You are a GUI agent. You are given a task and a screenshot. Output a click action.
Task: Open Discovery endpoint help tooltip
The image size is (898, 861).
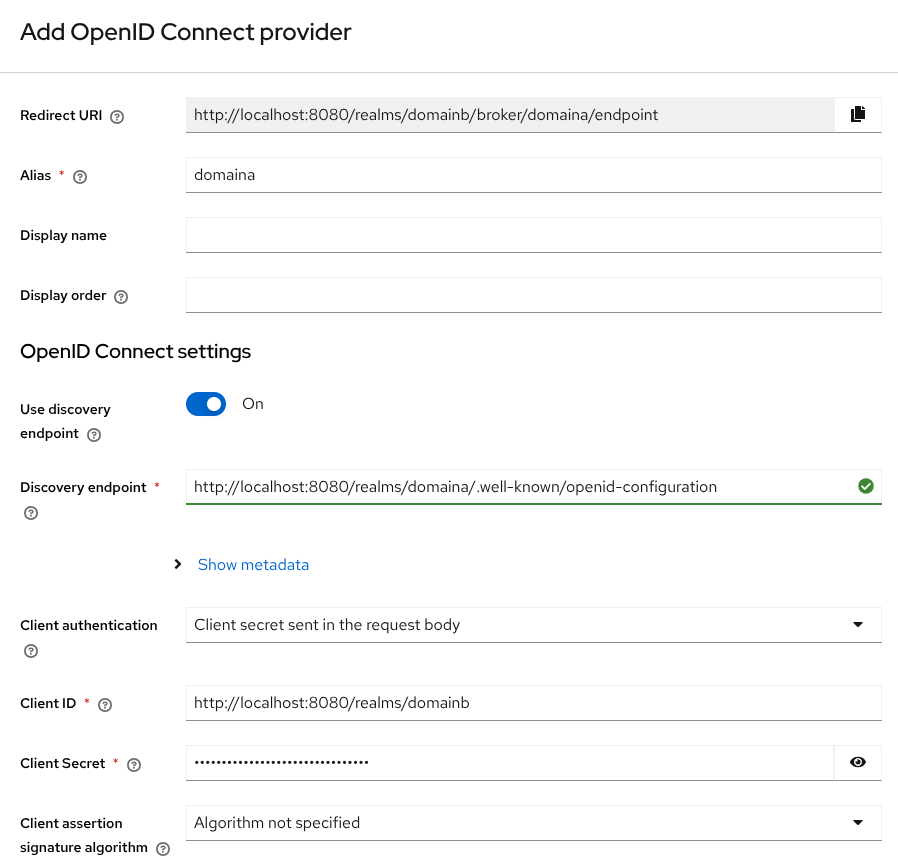coord(30,512)
